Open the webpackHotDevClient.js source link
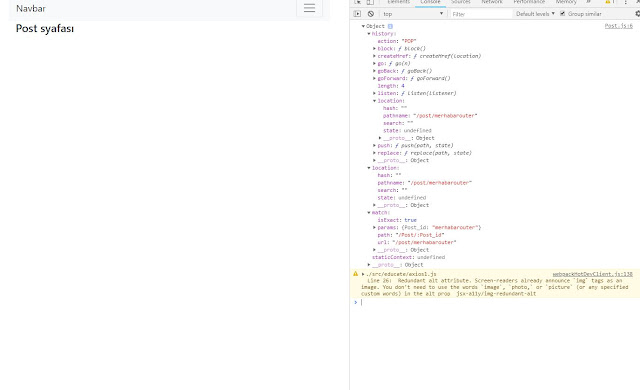 click(x=593, y=274)
